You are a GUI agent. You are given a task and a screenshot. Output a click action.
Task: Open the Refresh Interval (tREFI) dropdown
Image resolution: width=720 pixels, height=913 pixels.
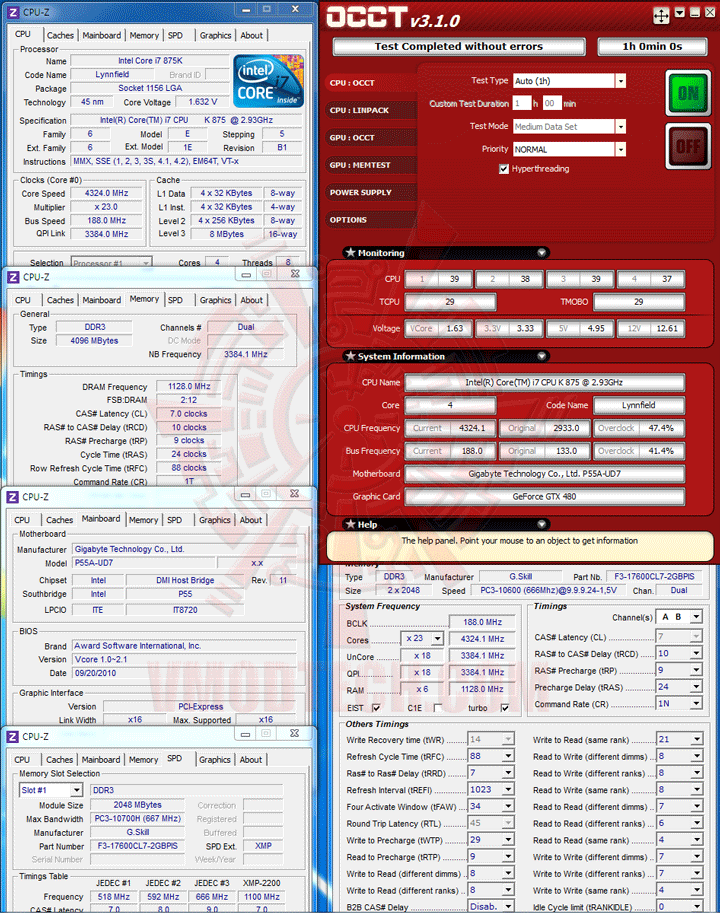(508, 790)
